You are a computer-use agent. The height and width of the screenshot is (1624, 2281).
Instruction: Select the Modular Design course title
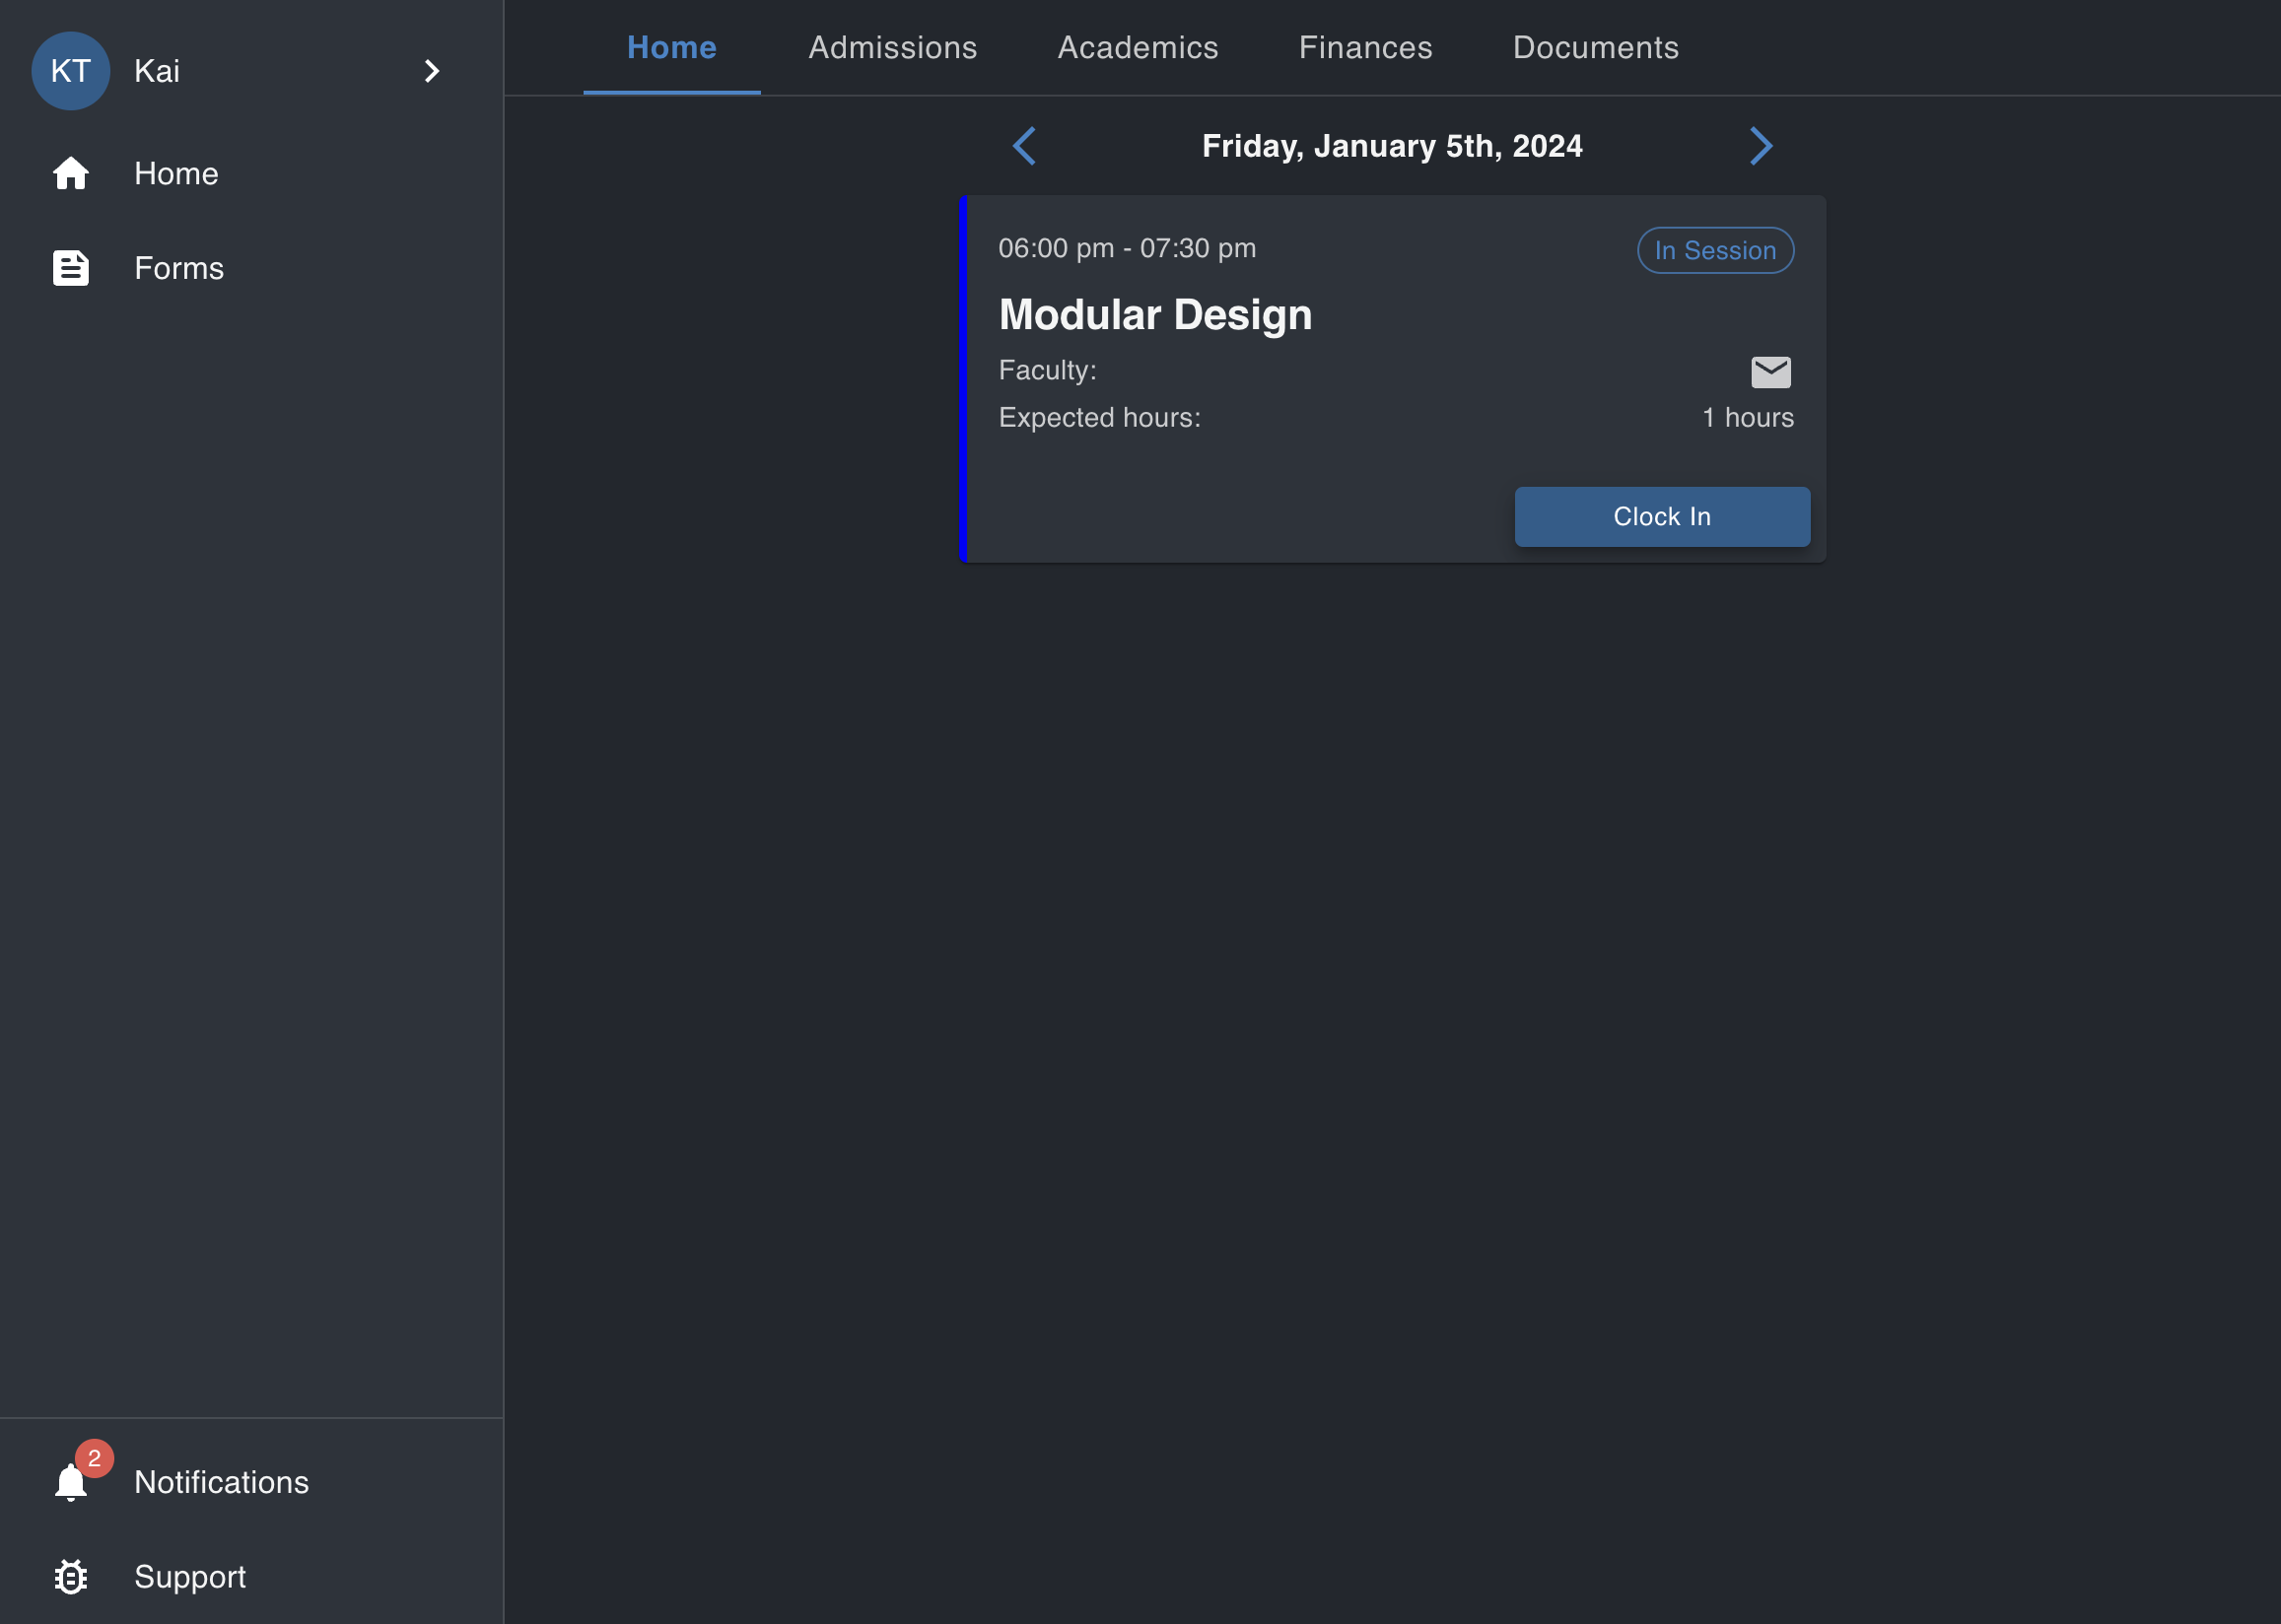click(x=1155, y=314)
